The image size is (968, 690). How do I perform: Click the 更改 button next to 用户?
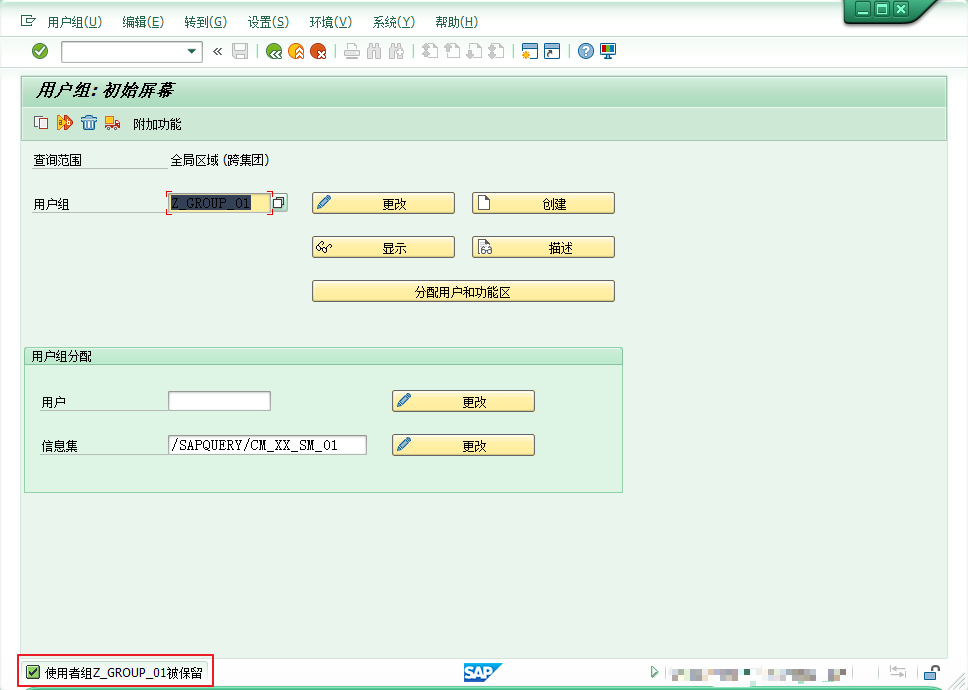(463, 401)
